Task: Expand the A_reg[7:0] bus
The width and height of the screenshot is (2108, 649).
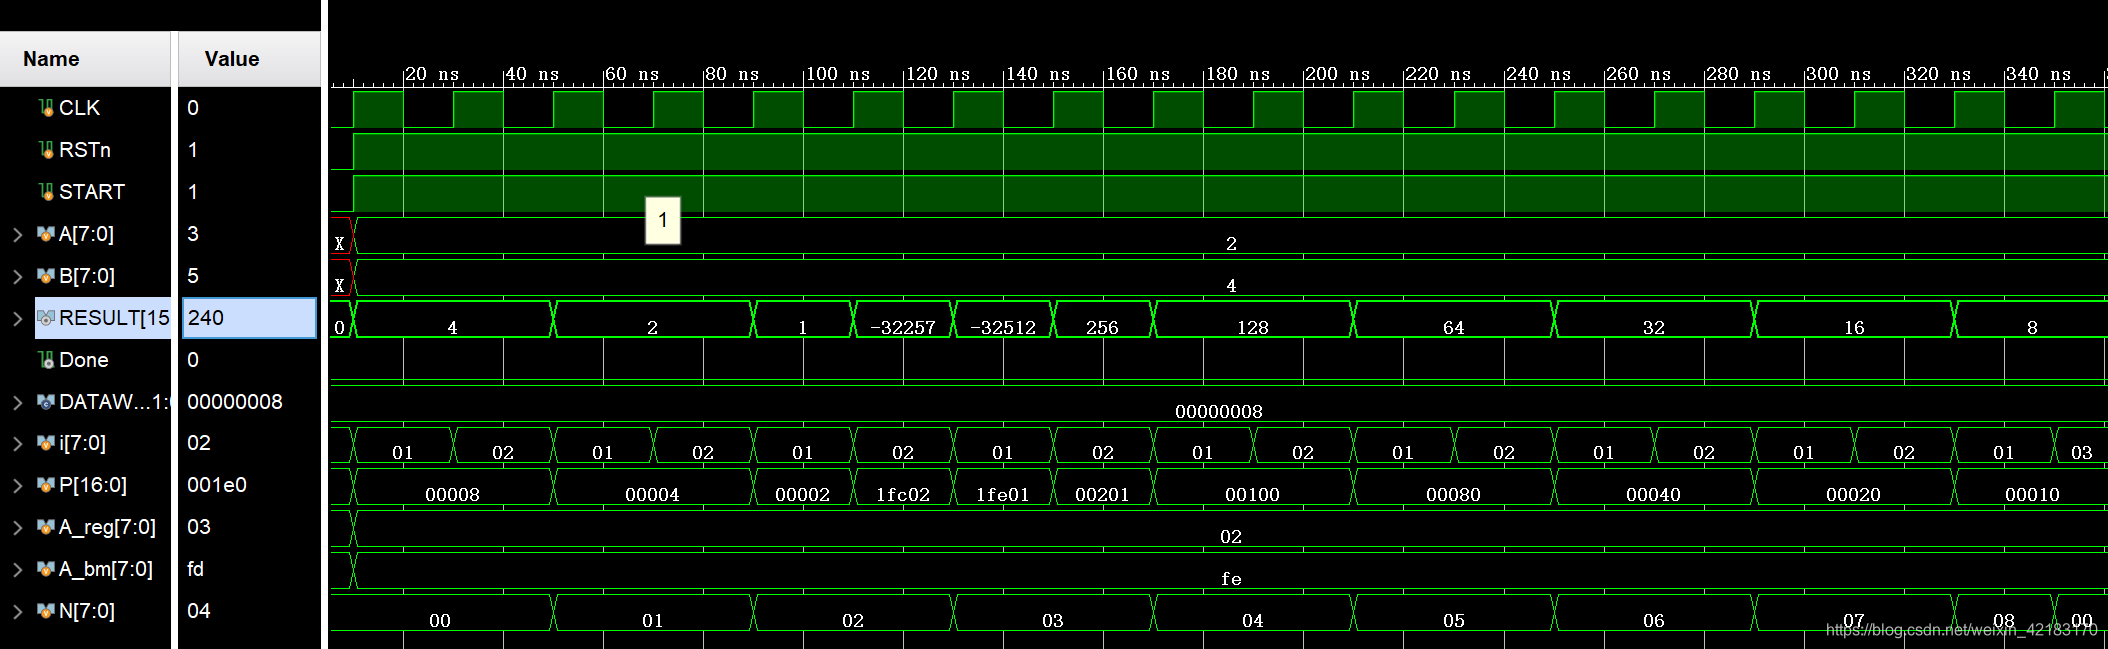Action: (x=18, y=527)
